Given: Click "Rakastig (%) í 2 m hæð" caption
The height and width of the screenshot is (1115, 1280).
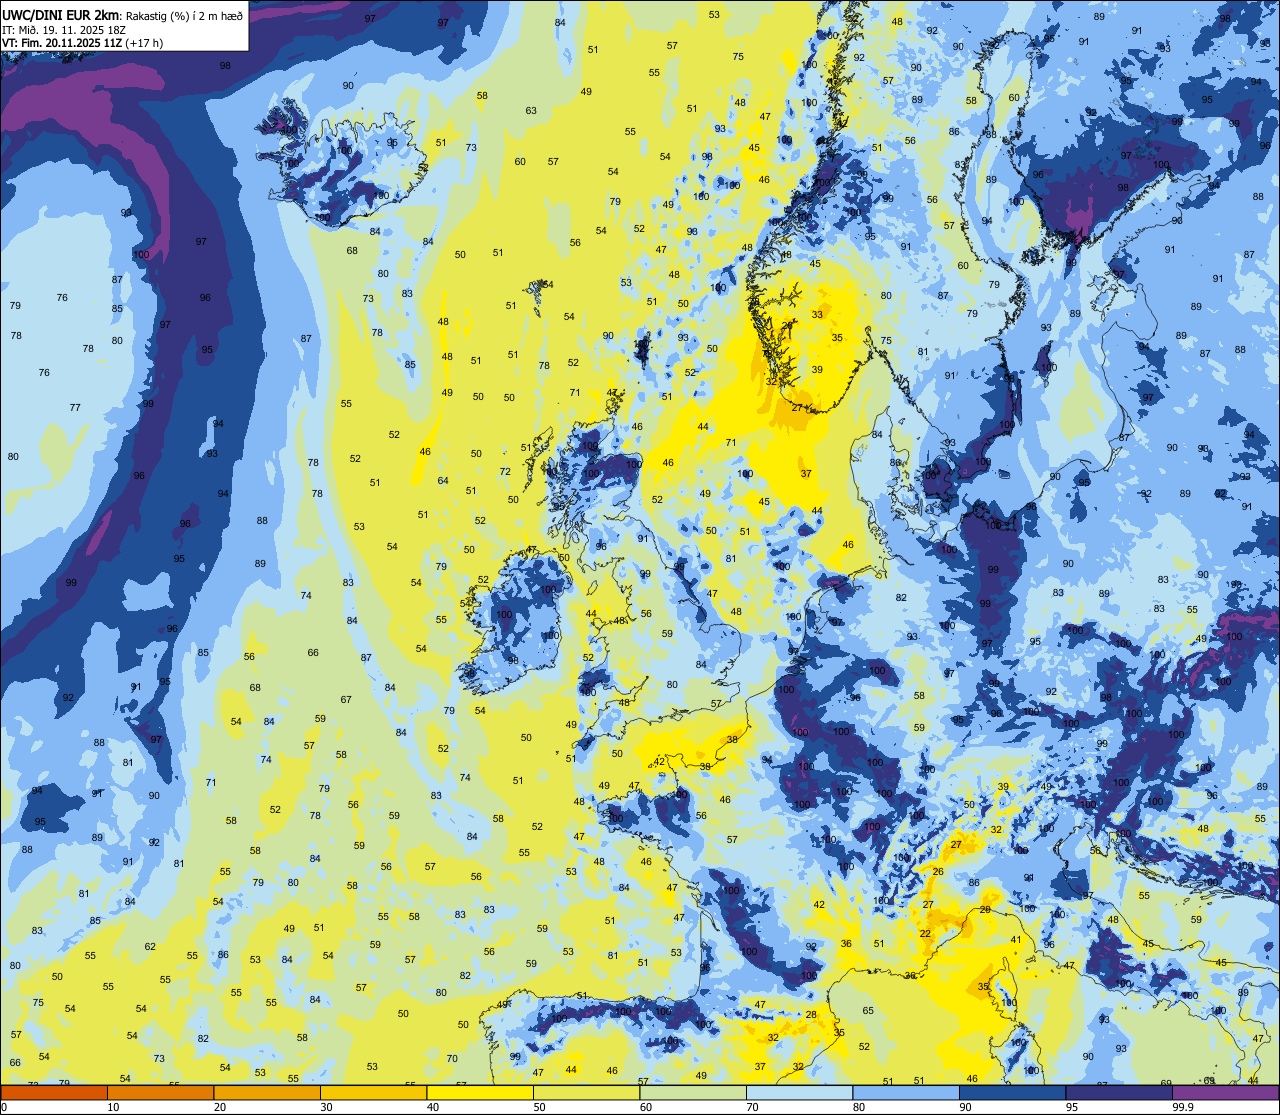Looking at the screenshot, I should tap(184, 15).
